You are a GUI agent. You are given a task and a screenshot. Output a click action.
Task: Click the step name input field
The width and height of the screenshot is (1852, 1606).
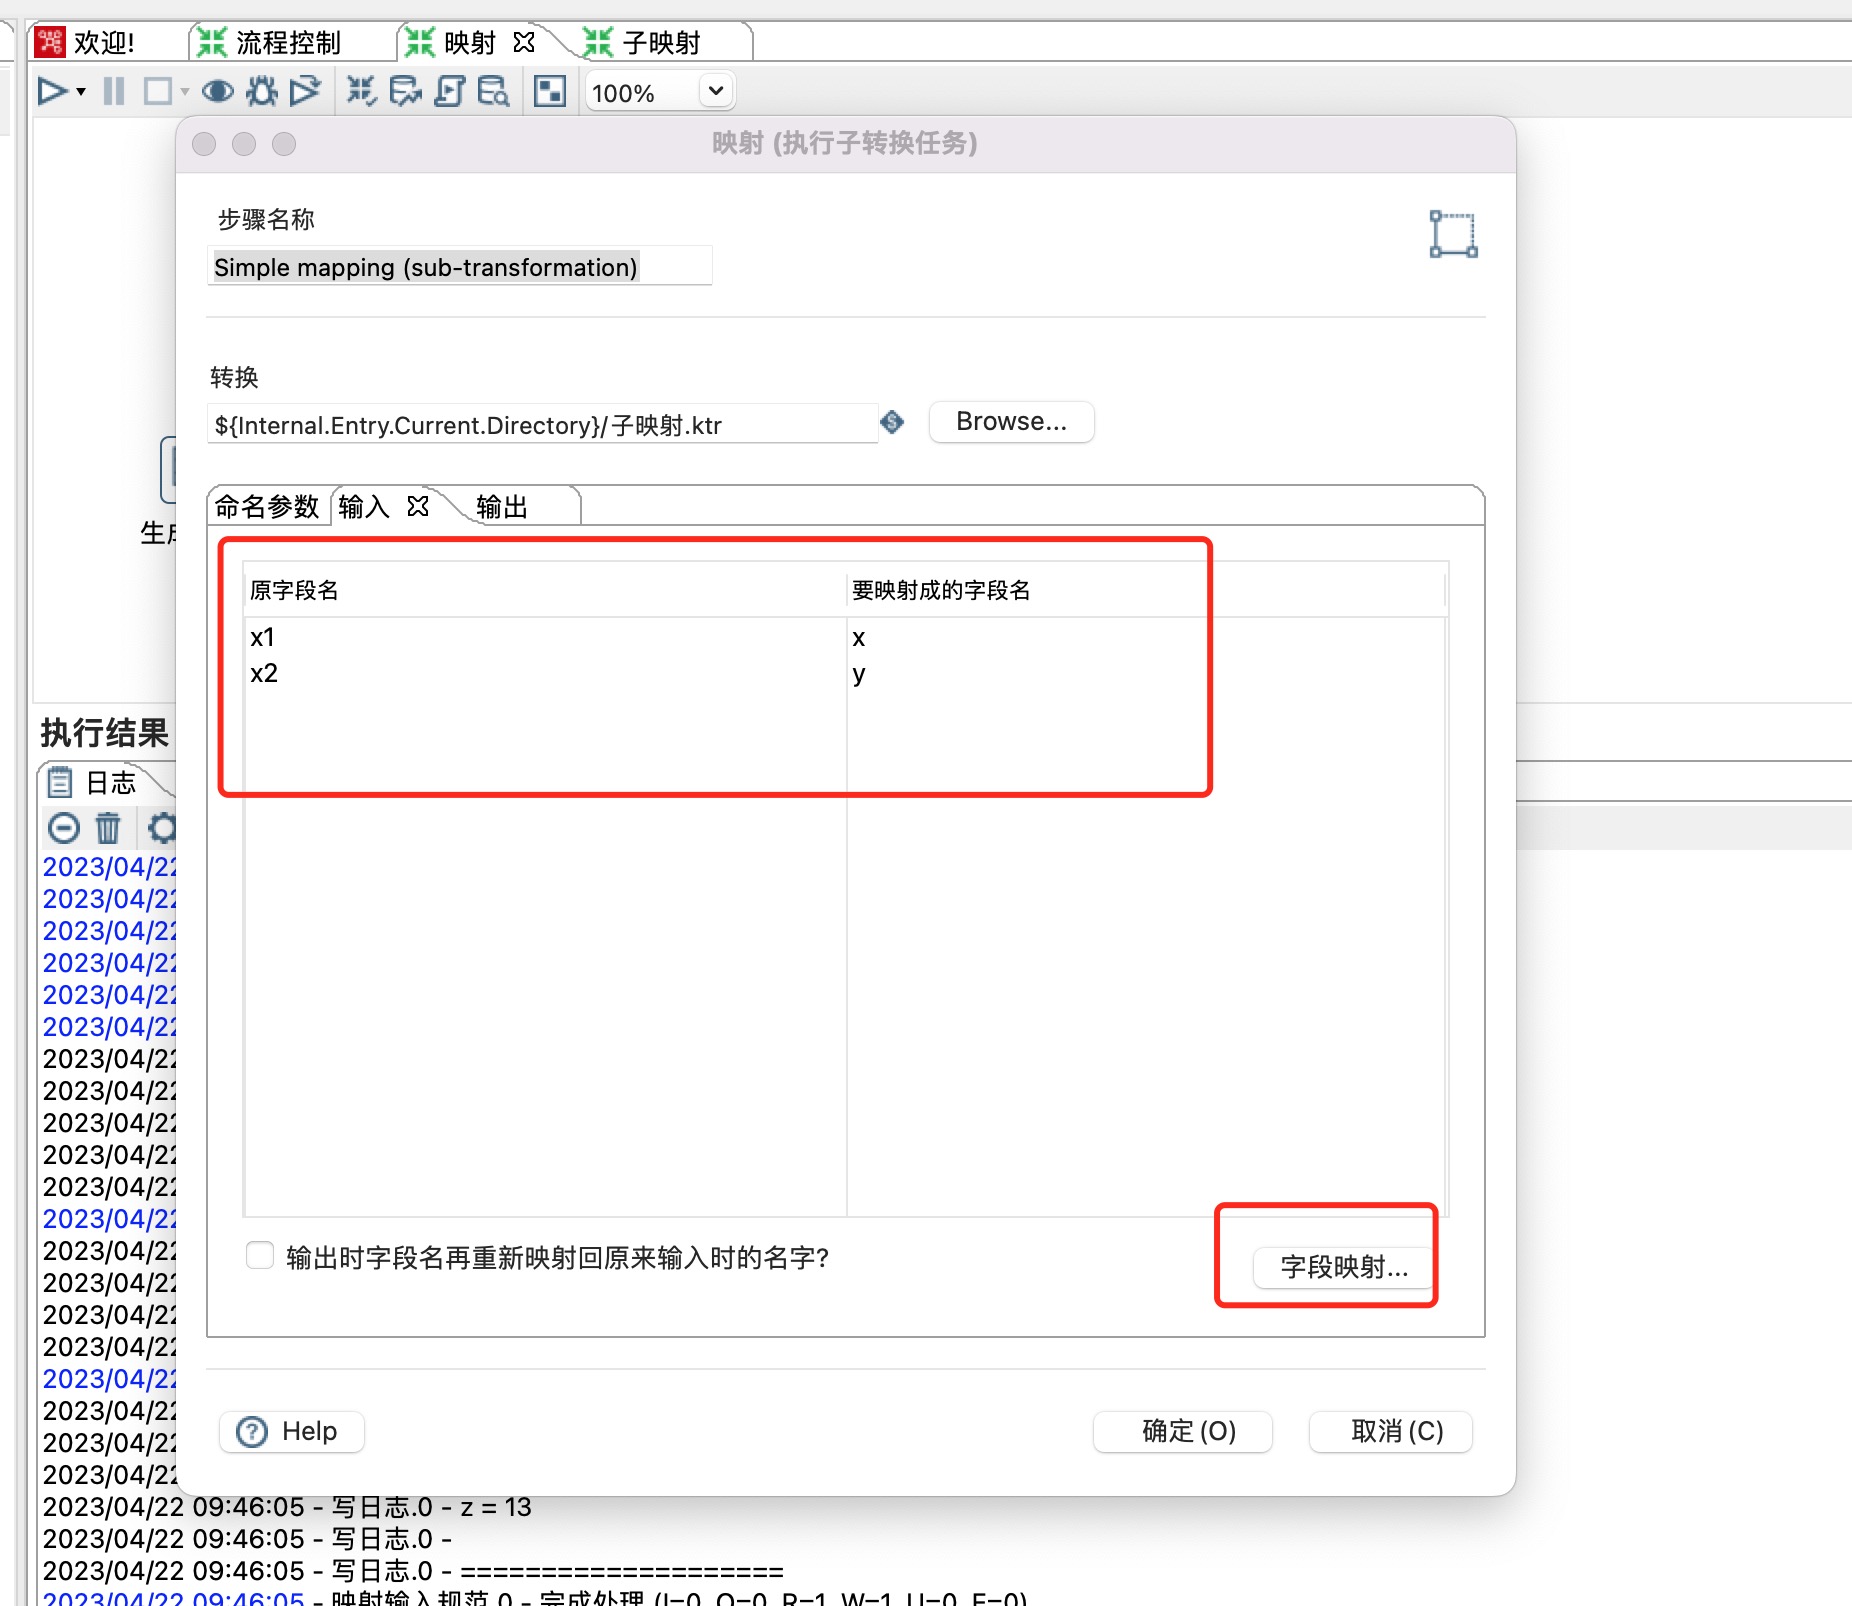pos(459,267)
